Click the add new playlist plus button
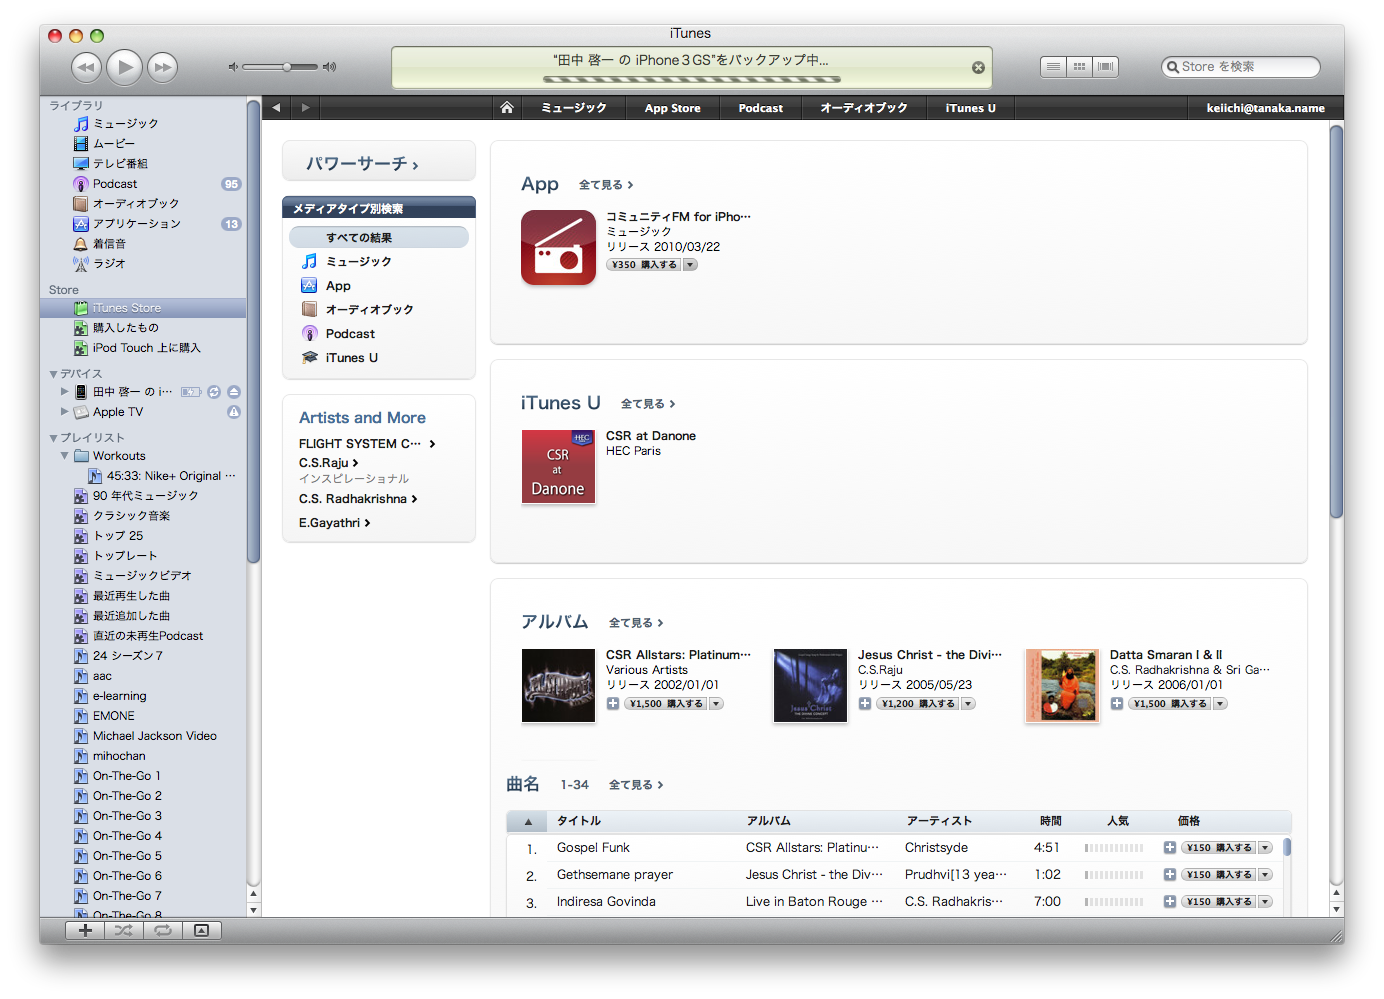1384x999 pixels. click(85, 930)
